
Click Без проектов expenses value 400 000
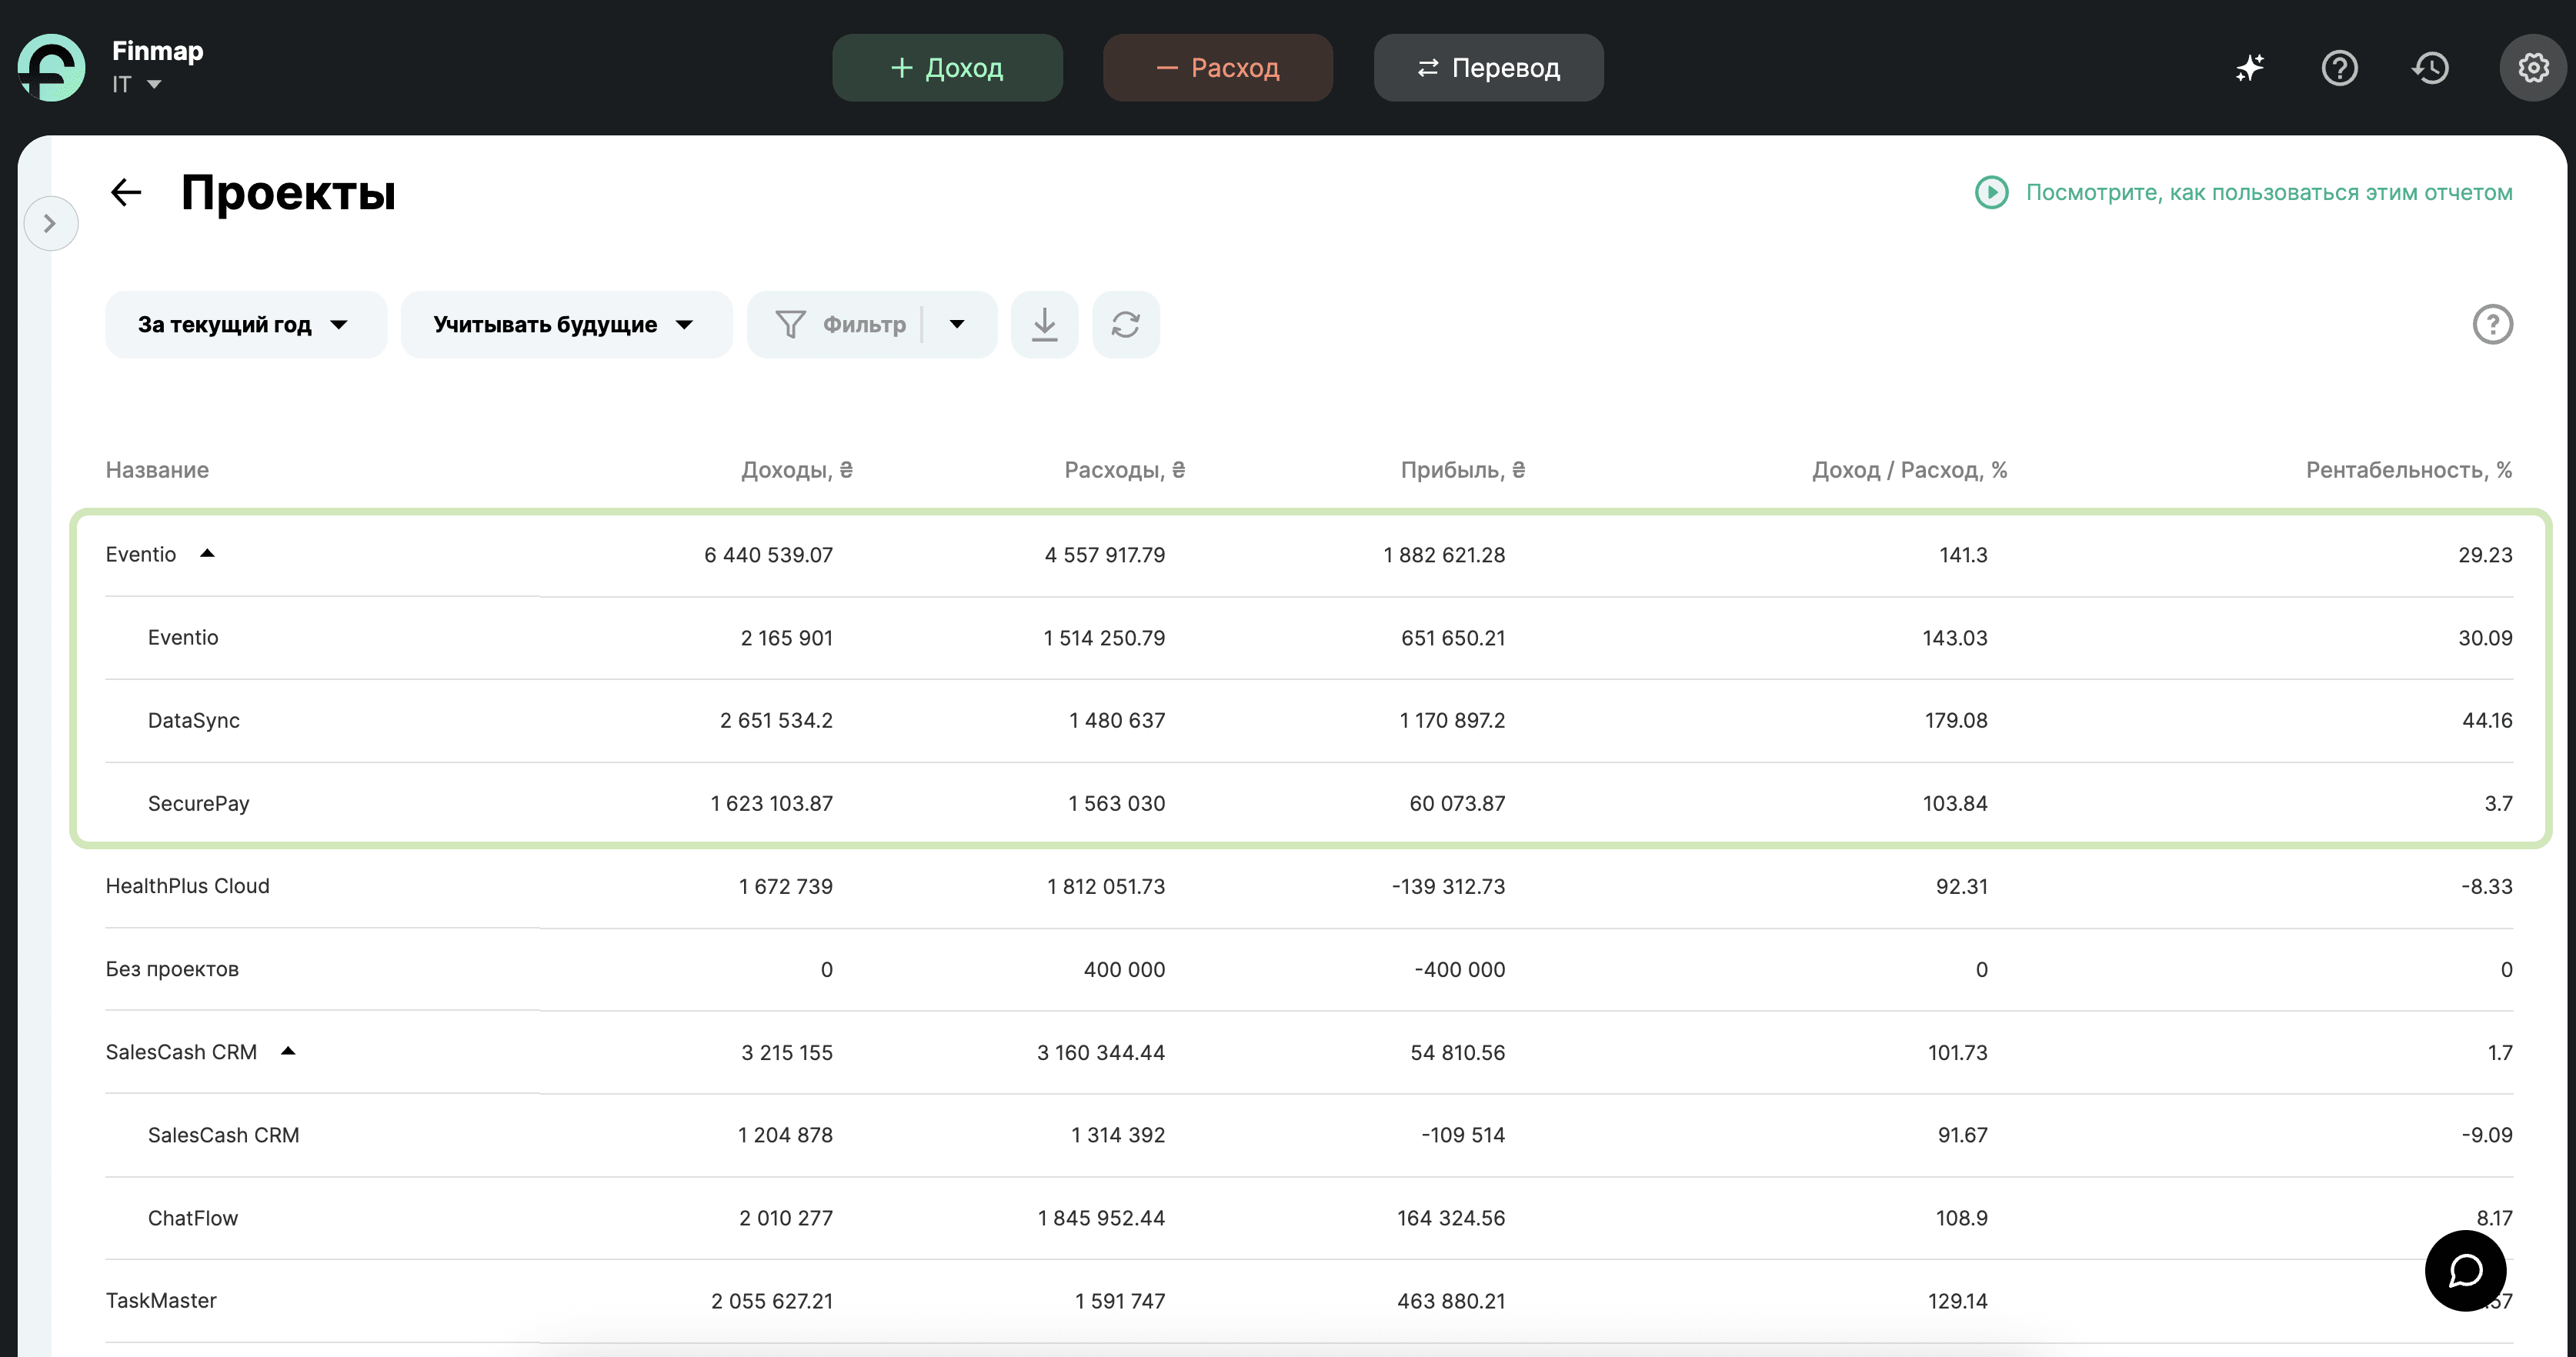(x=1123, y=969)
